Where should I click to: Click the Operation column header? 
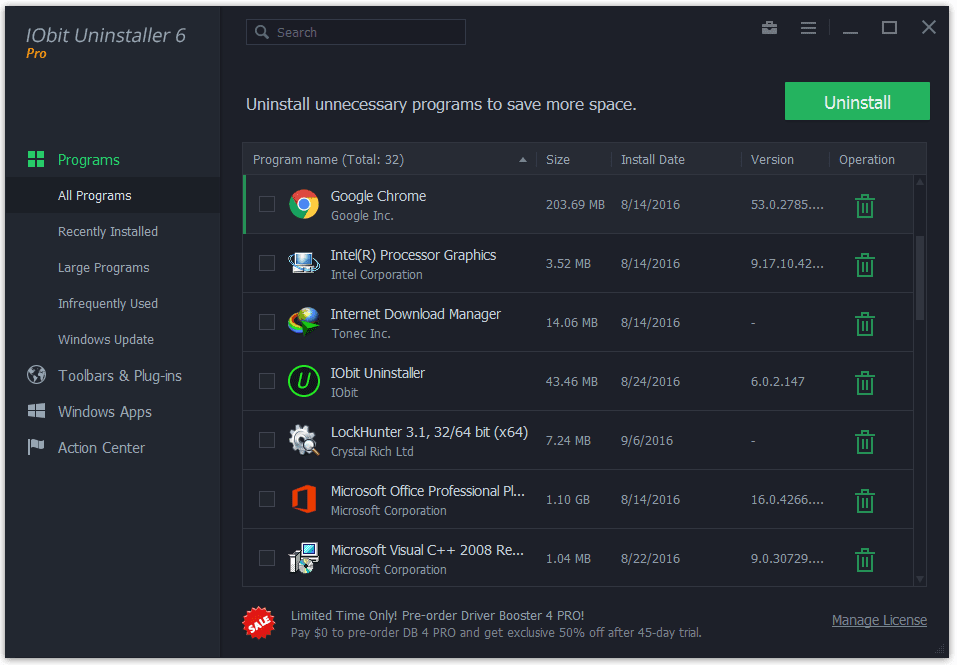(867, 159)
